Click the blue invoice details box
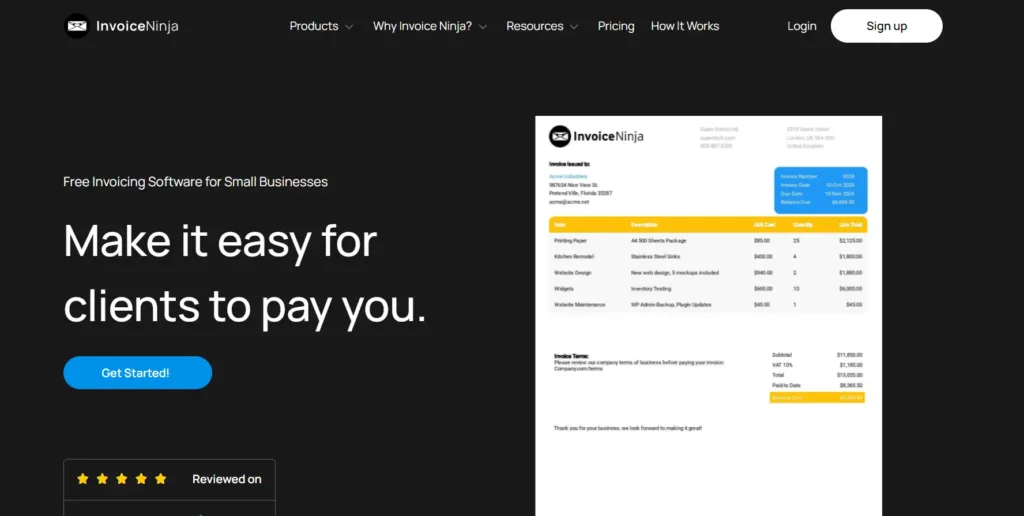Screen dimensions: 1024x516 pyautogui.click(x=821, y=190)
